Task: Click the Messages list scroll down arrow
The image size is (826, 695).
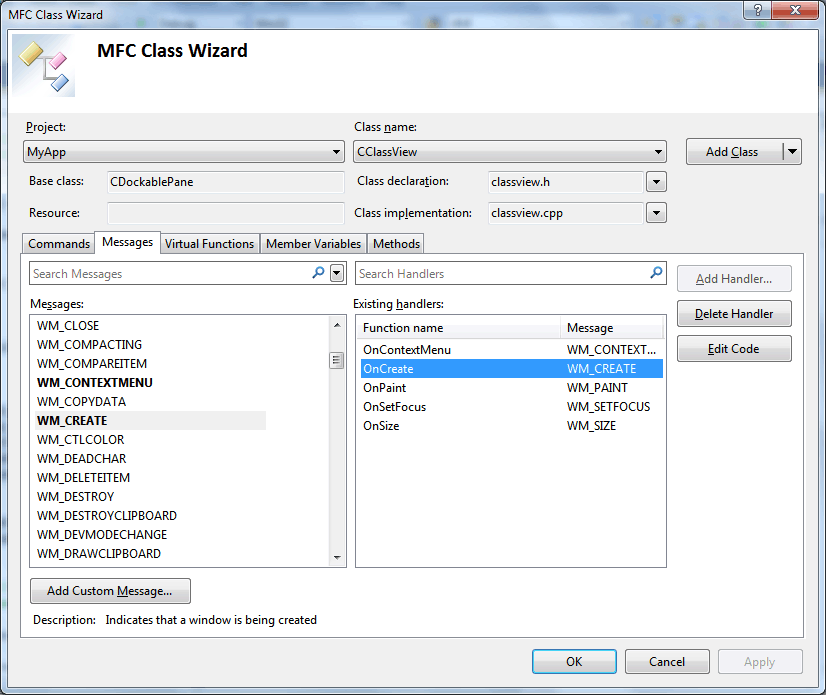Action: coord(337,557)
